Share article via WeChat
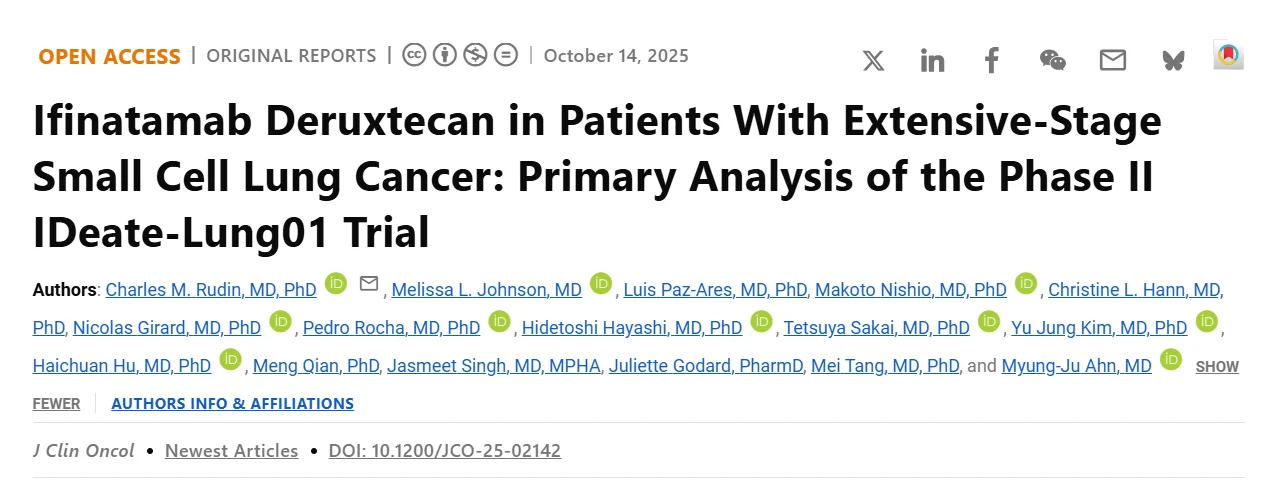Image resolution: width=1281 pixels, height=483 pixels. coord(1052,61)
